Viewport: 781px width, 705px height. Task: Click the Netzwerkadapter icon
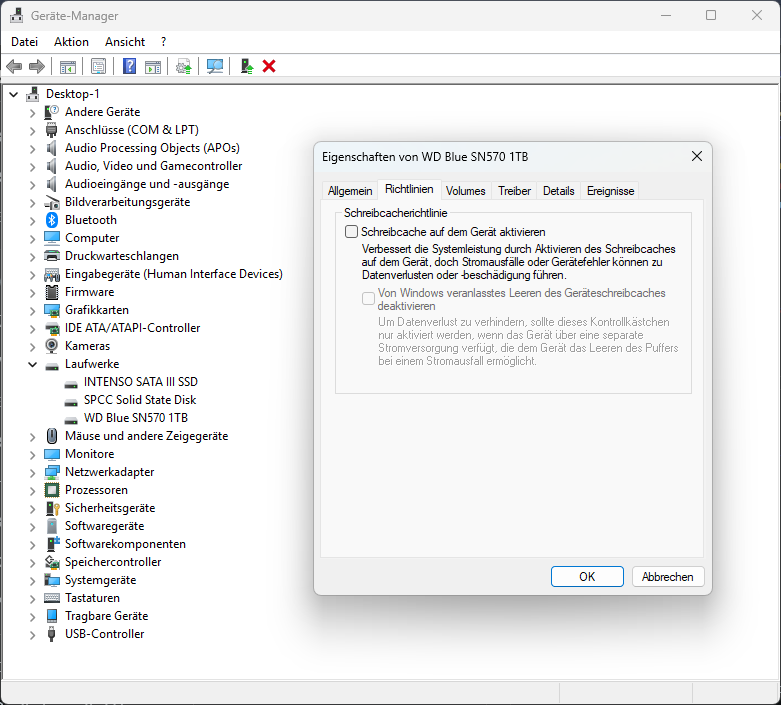(x=52, y=472)
